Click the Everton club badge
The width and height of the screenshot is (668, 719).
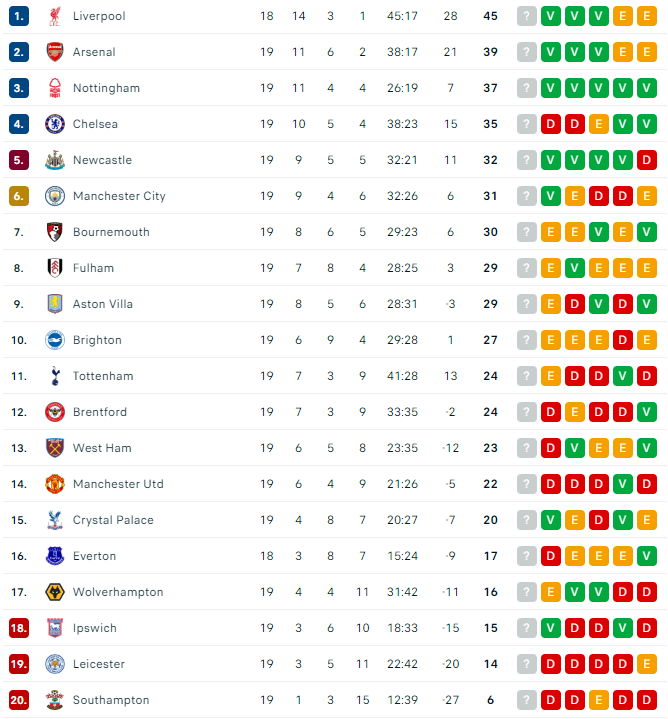(x=55, y=556)
